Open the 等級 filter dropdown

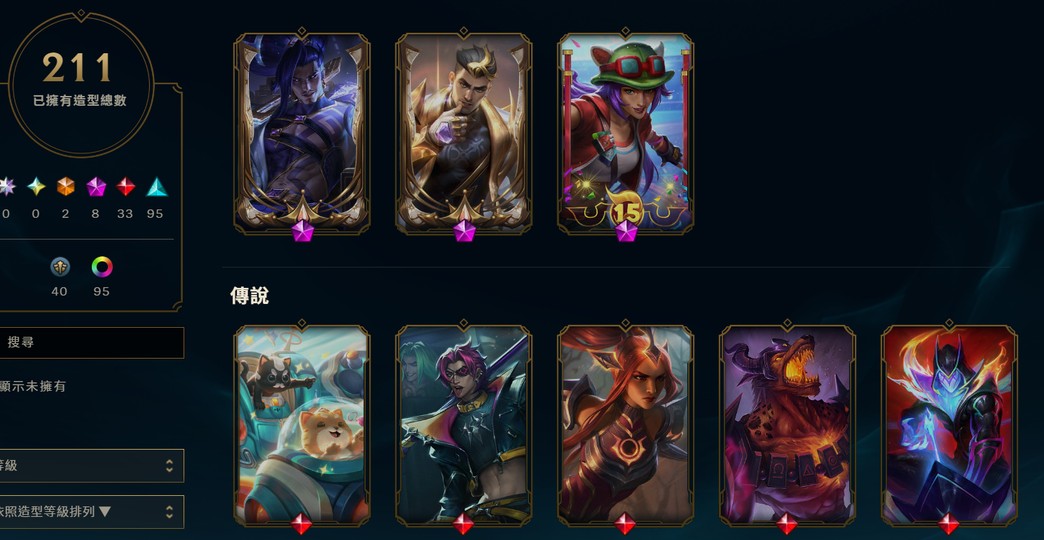(x=91, y=465)
